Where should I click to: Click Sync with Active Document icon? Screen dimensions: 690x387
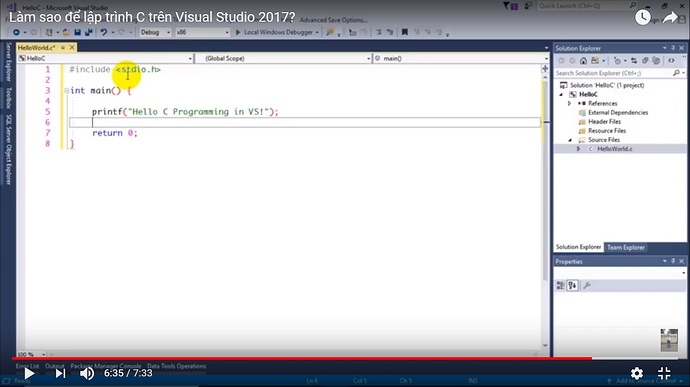click(634, 61)
